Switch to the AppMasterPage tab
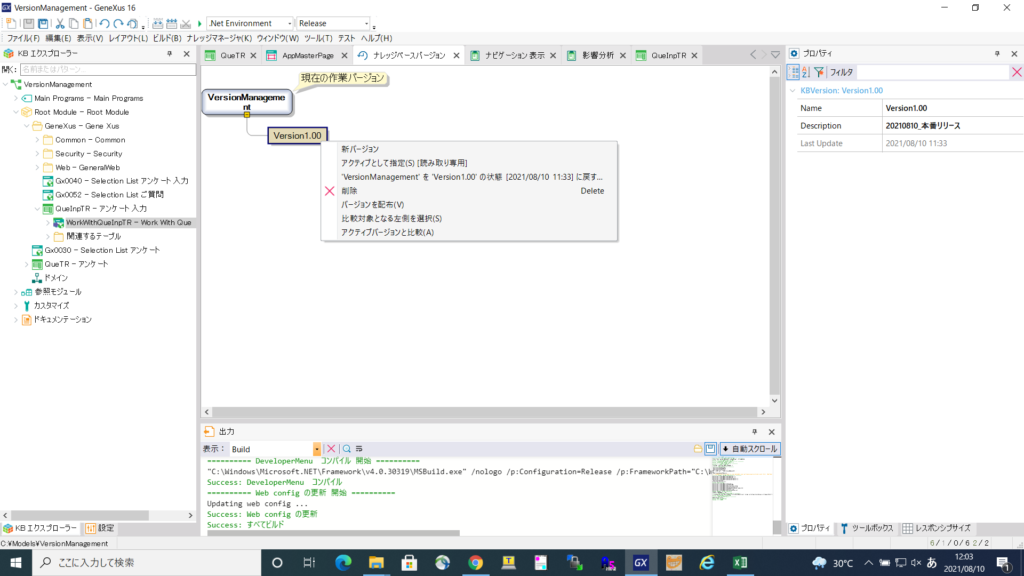Image resolution: width=1024 pixels, height=576 pixels. pos(308,56)
